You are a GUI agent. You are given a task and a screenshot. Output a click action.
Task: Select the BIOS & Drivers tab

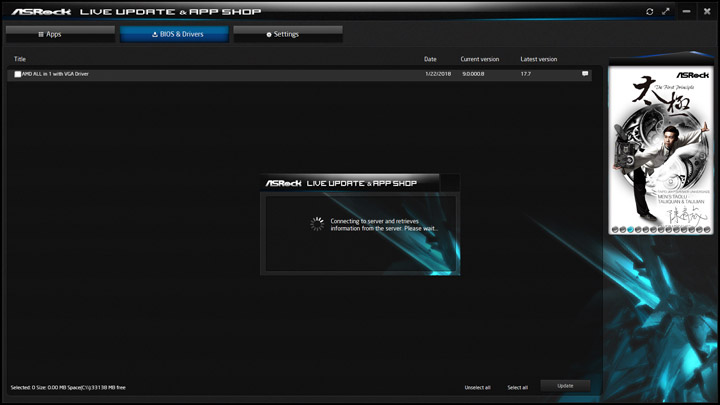(x=174, y=34)
